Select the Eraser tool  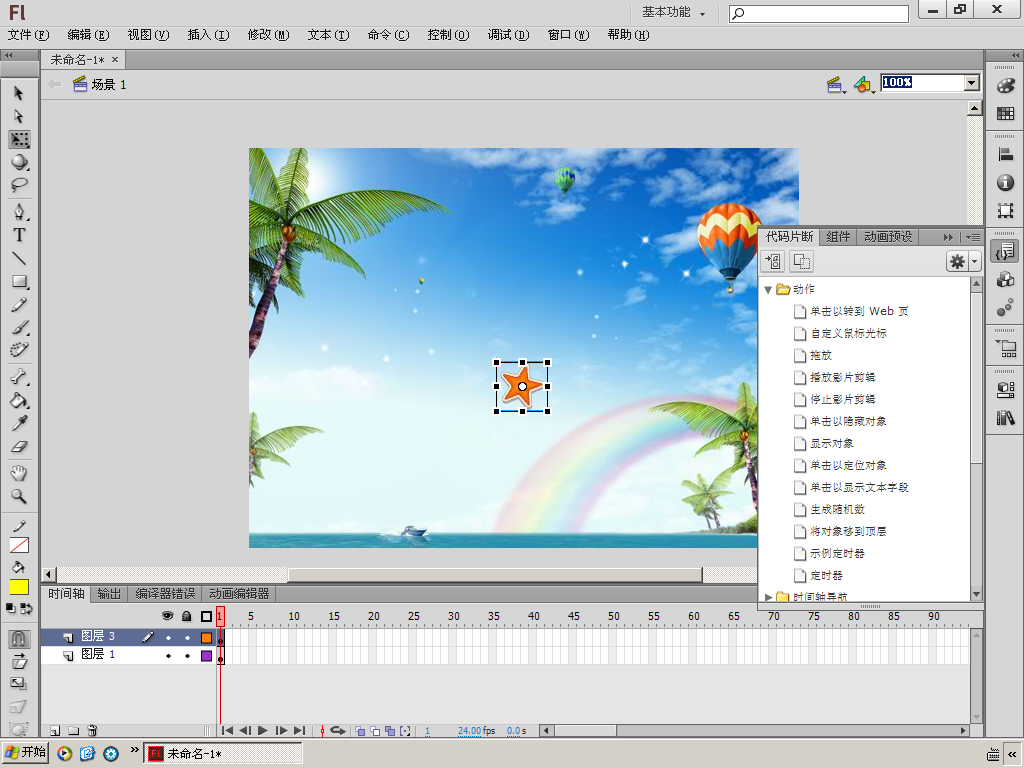tap(19, 447)
